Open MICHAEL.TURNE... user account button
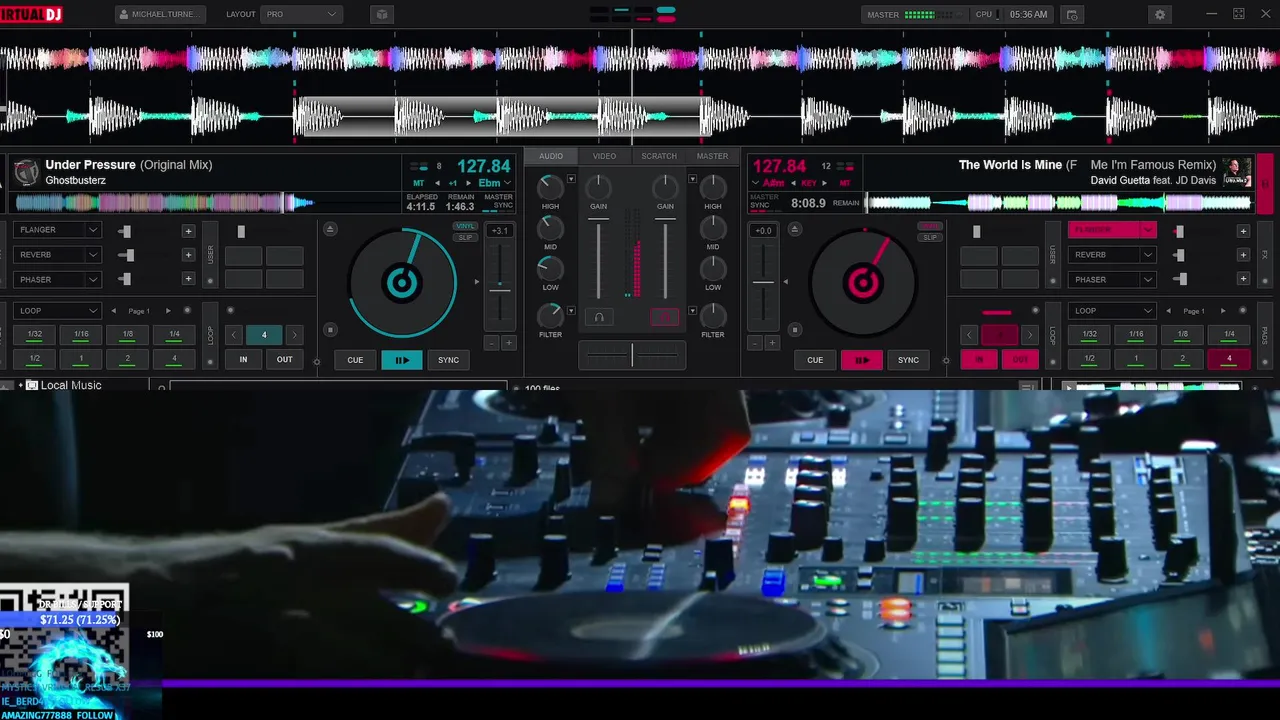 point(160,15)
